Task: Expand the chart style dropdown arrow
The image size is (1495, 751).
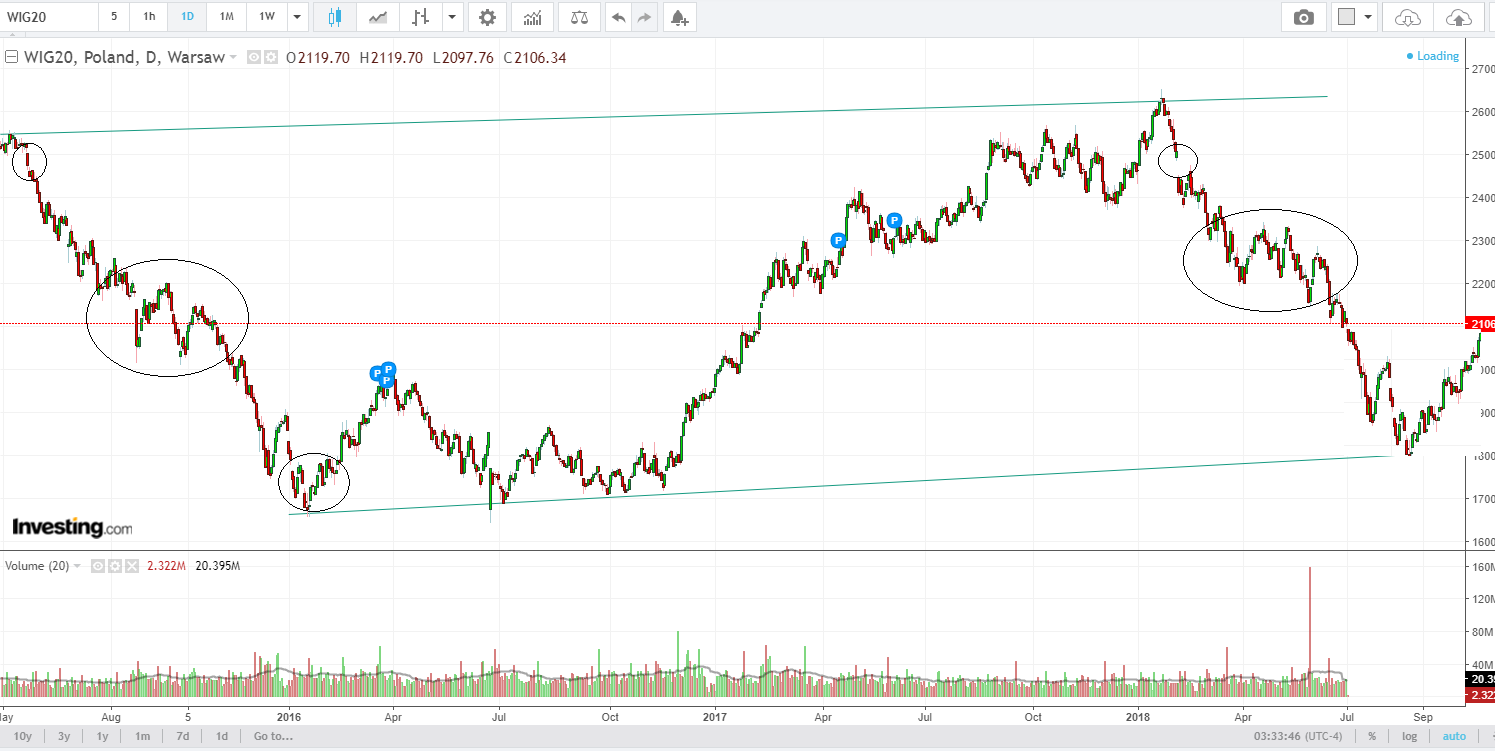Action: pyautogui.click(x=453, y=17)
